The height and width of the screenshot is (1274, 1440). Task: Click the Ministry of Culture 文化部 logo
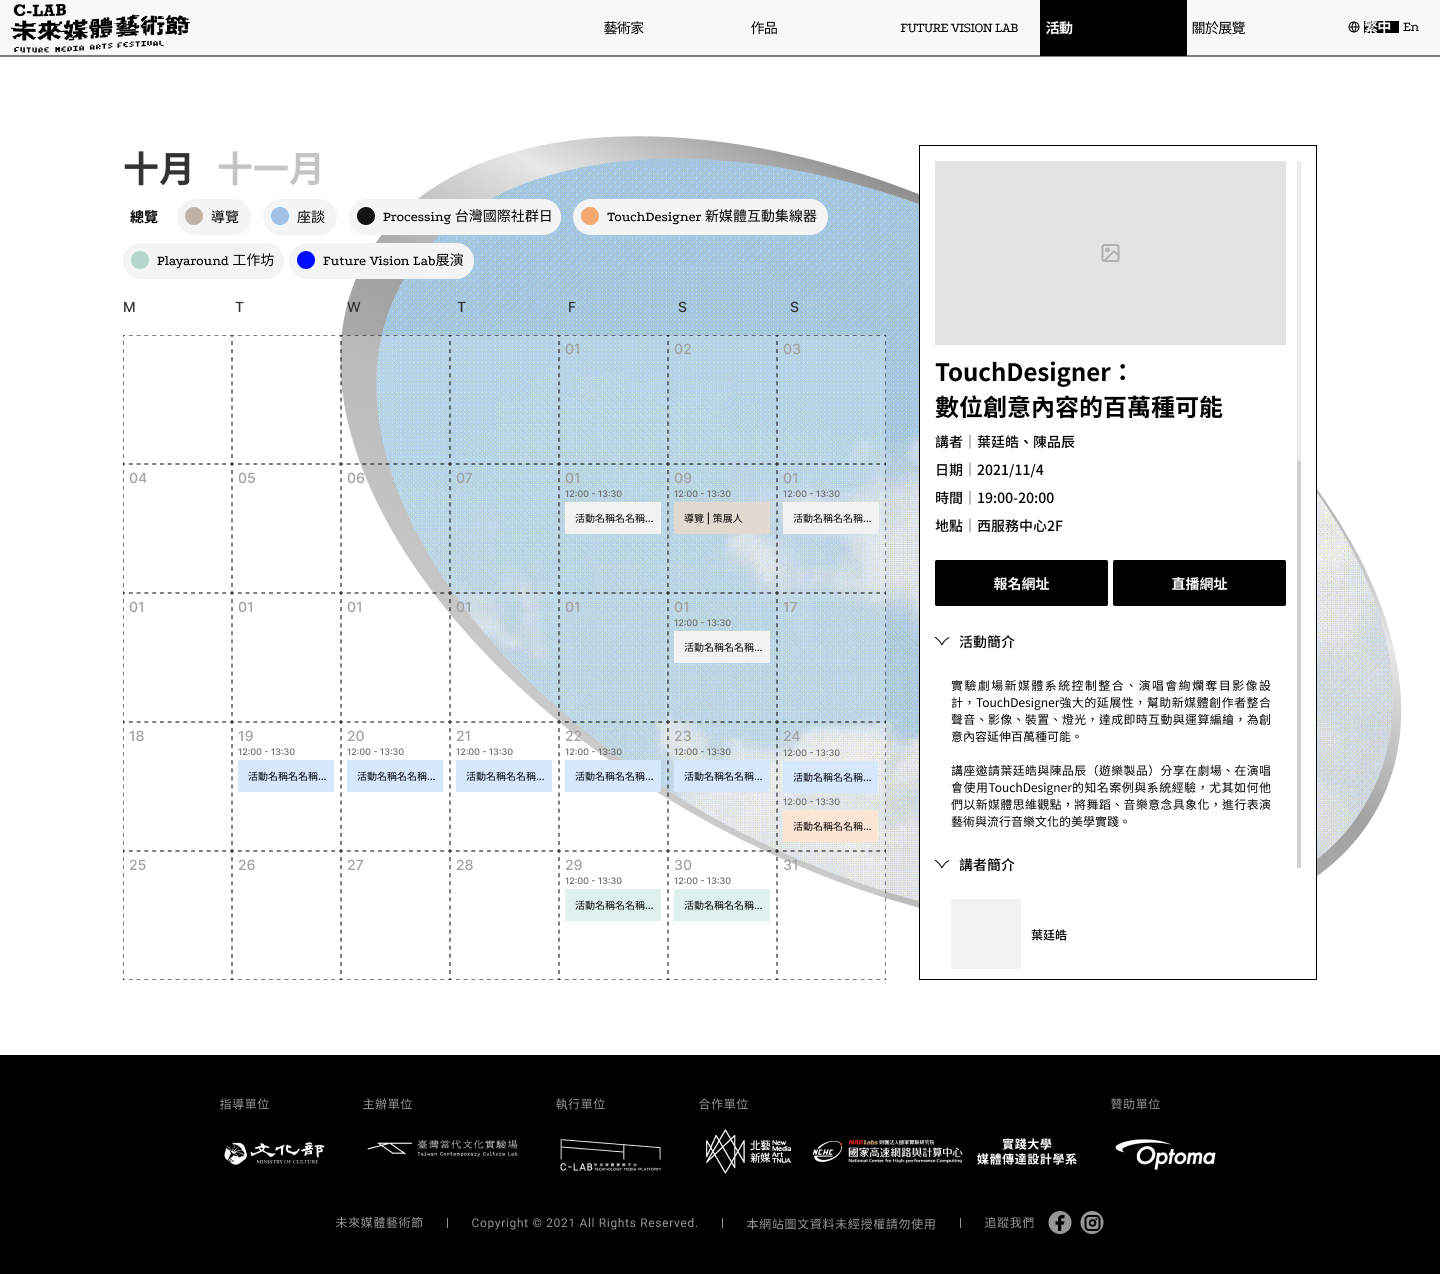coord(273,1153)
